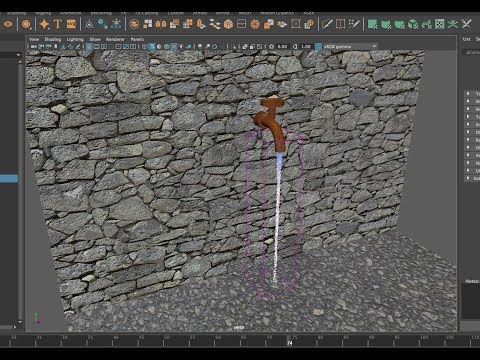This screenshot has width=480, height=360.
Task: Click the orange cube shelf icon
Action: point(228,24)
